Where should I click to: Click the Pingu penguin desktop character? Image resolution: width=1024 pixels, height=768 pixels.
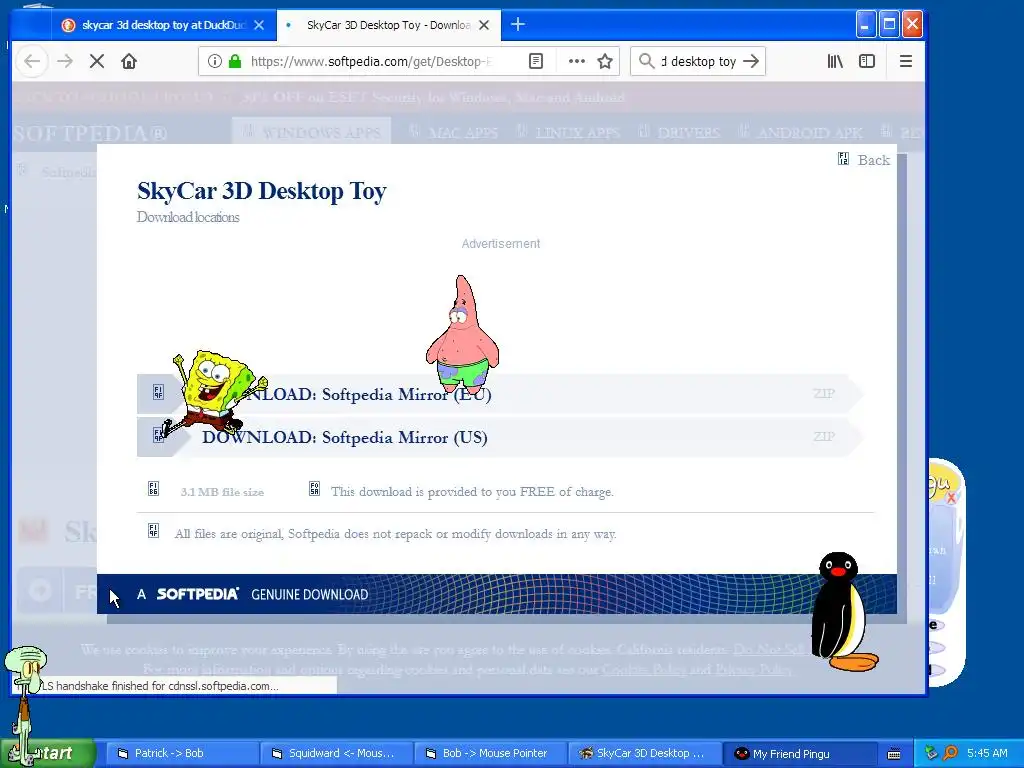pos(842,613)
